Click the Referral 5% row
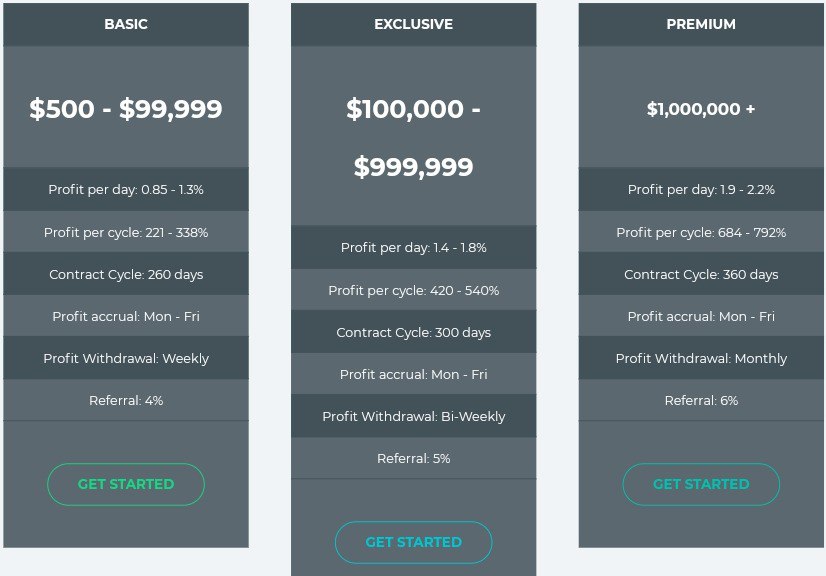826x576 pixels. point(413,458)
